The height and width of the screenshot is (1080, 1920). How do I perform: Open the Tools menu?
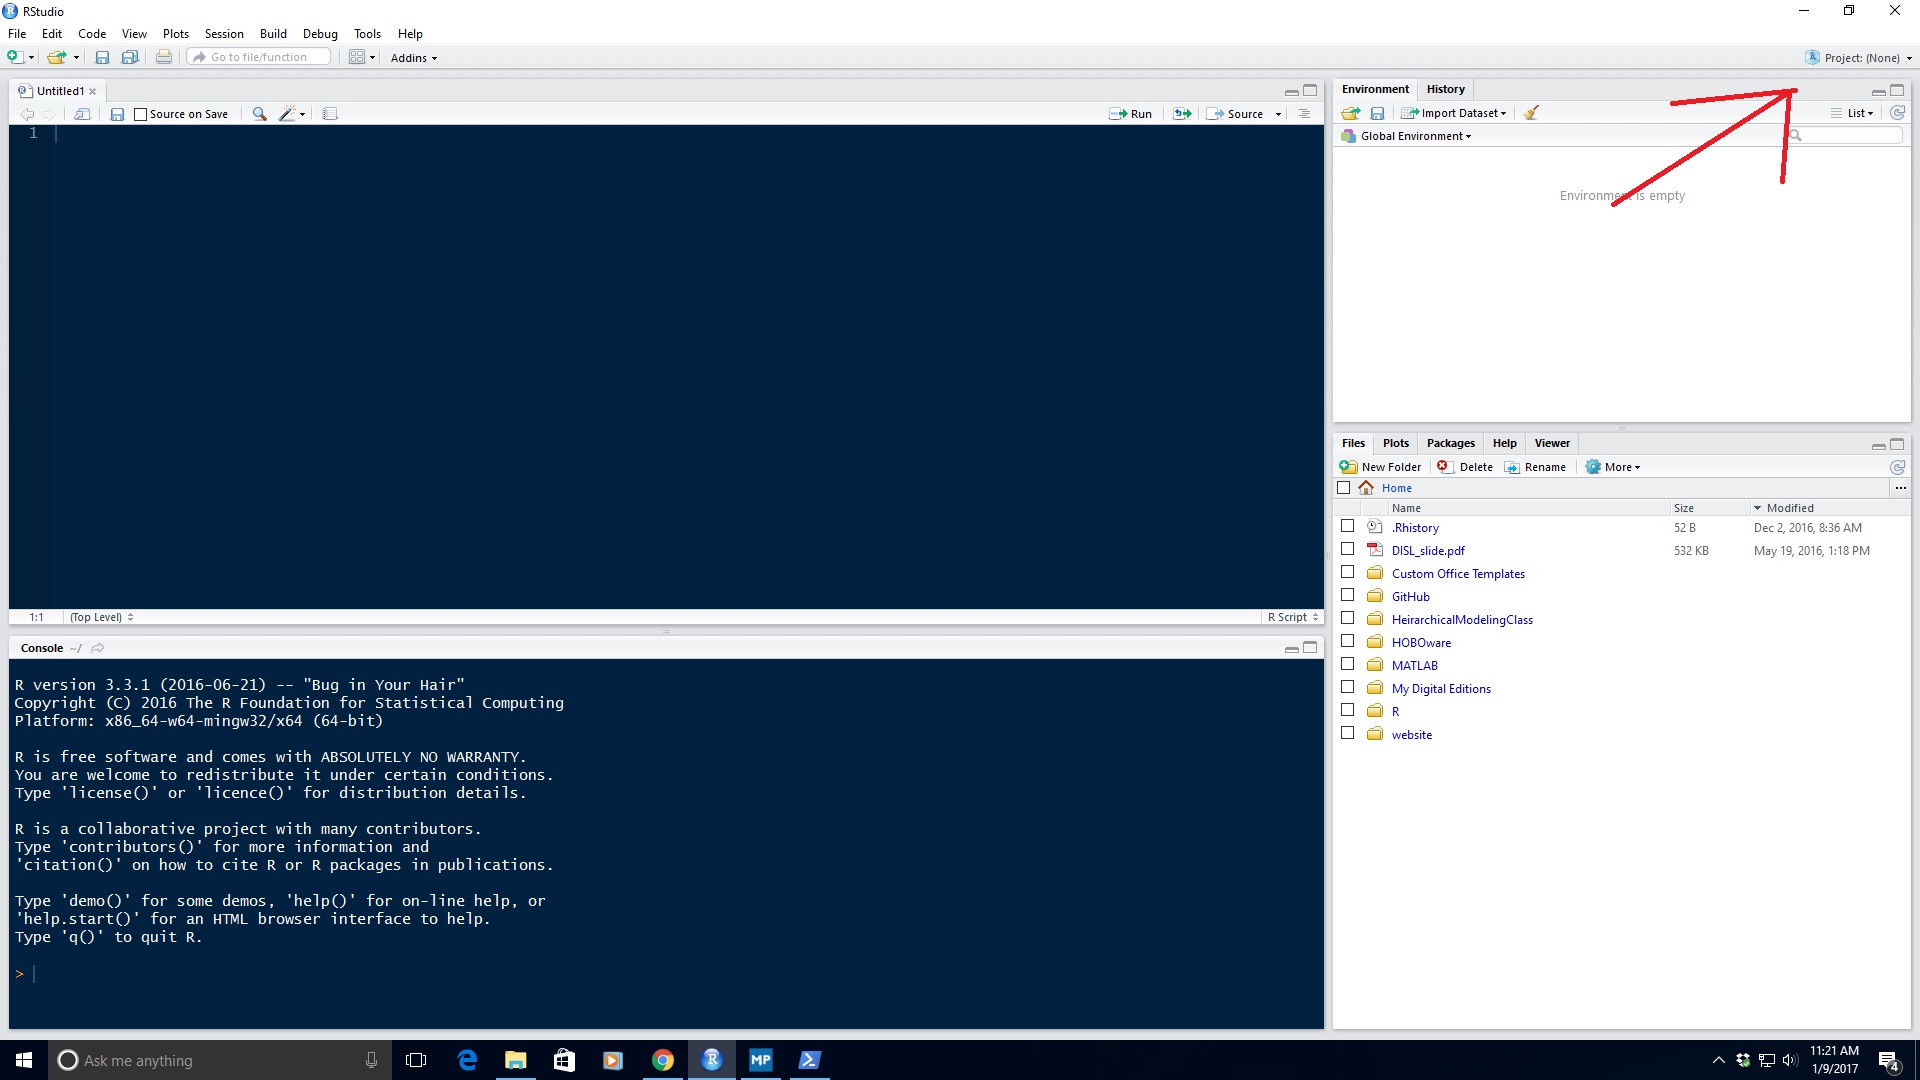pyautogui.click(x=367, y=34)
